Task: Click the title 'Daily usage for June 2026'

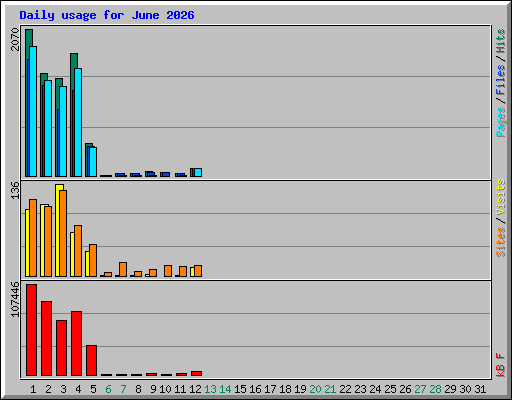Action: (107, 15)
